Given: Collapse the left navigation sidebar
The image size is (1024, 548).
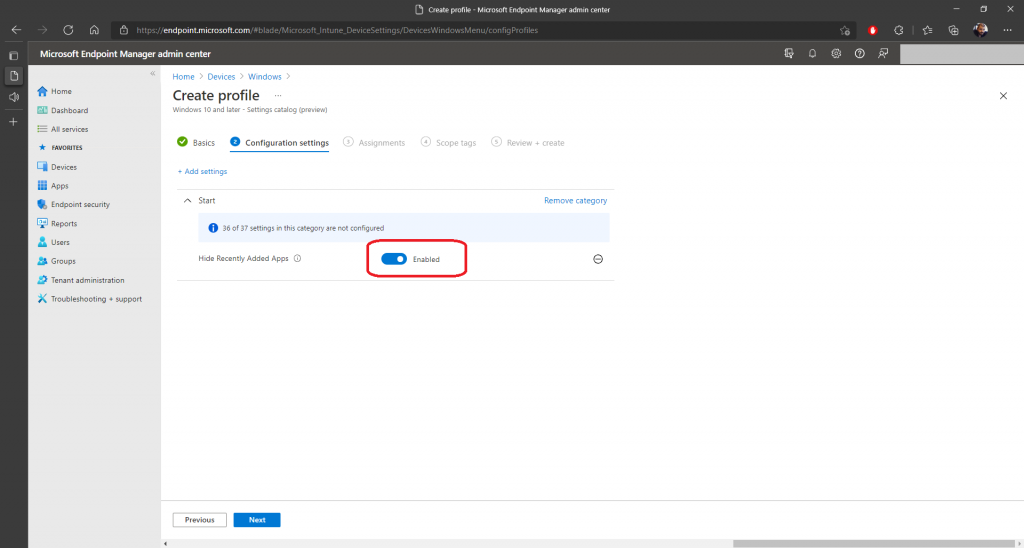Looking at the screenshot, I should pos(152,74).
